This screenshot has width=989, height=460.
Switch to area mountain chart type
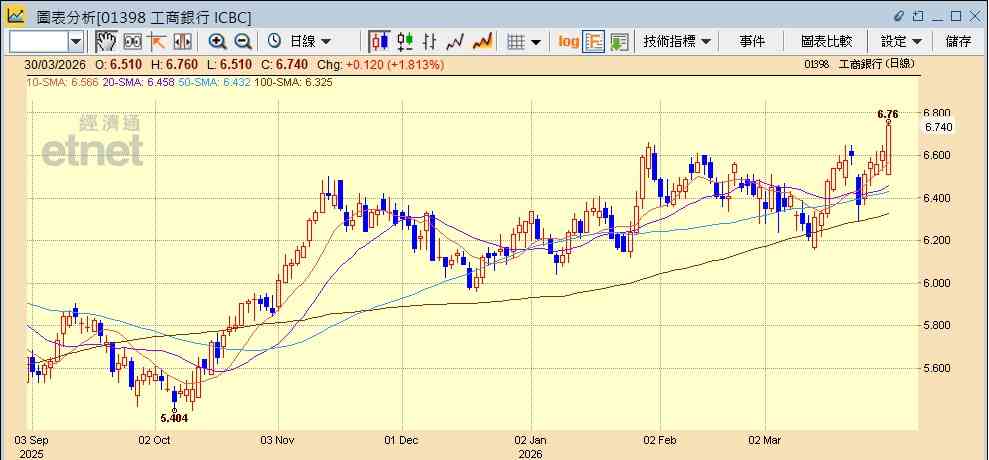483,42
